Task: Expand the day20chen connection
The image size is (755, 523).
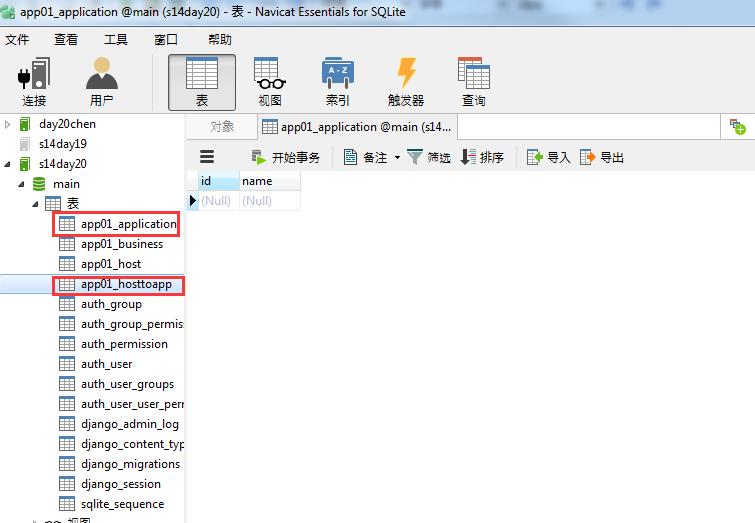Action: coord(7,124)
